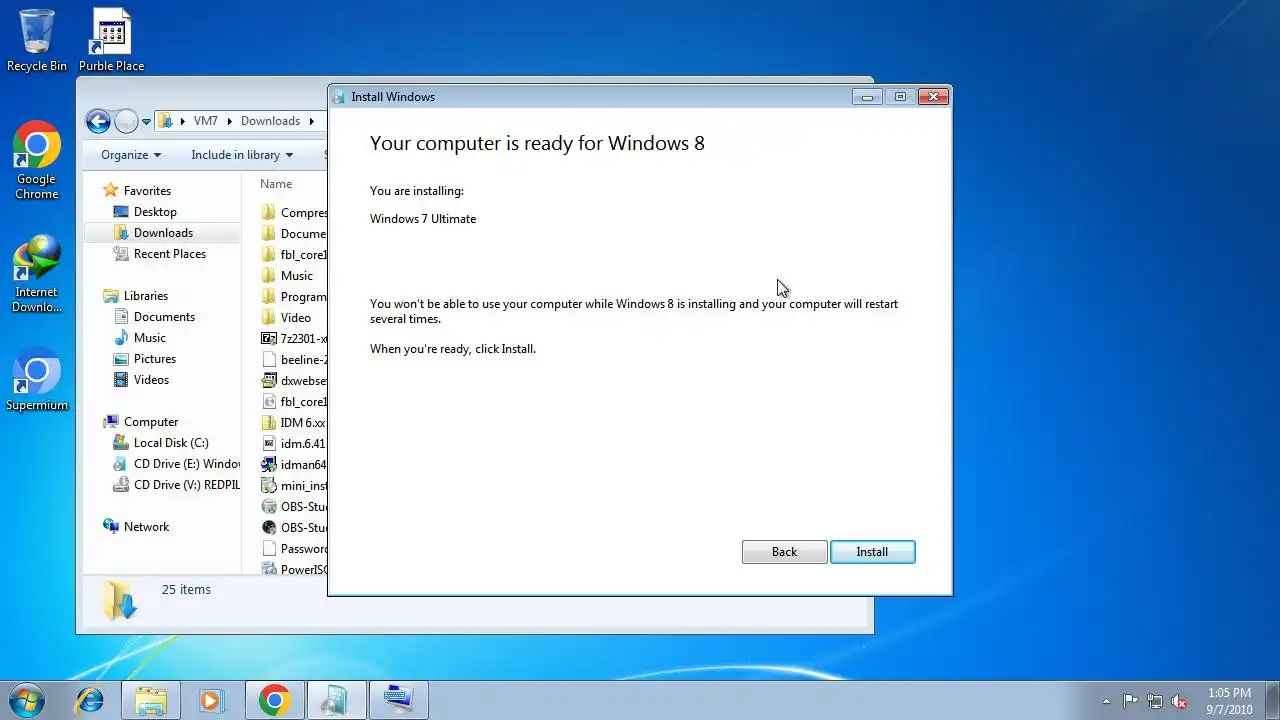
Task: Minimize the Install Windows dialog
Action: point(867,97)
